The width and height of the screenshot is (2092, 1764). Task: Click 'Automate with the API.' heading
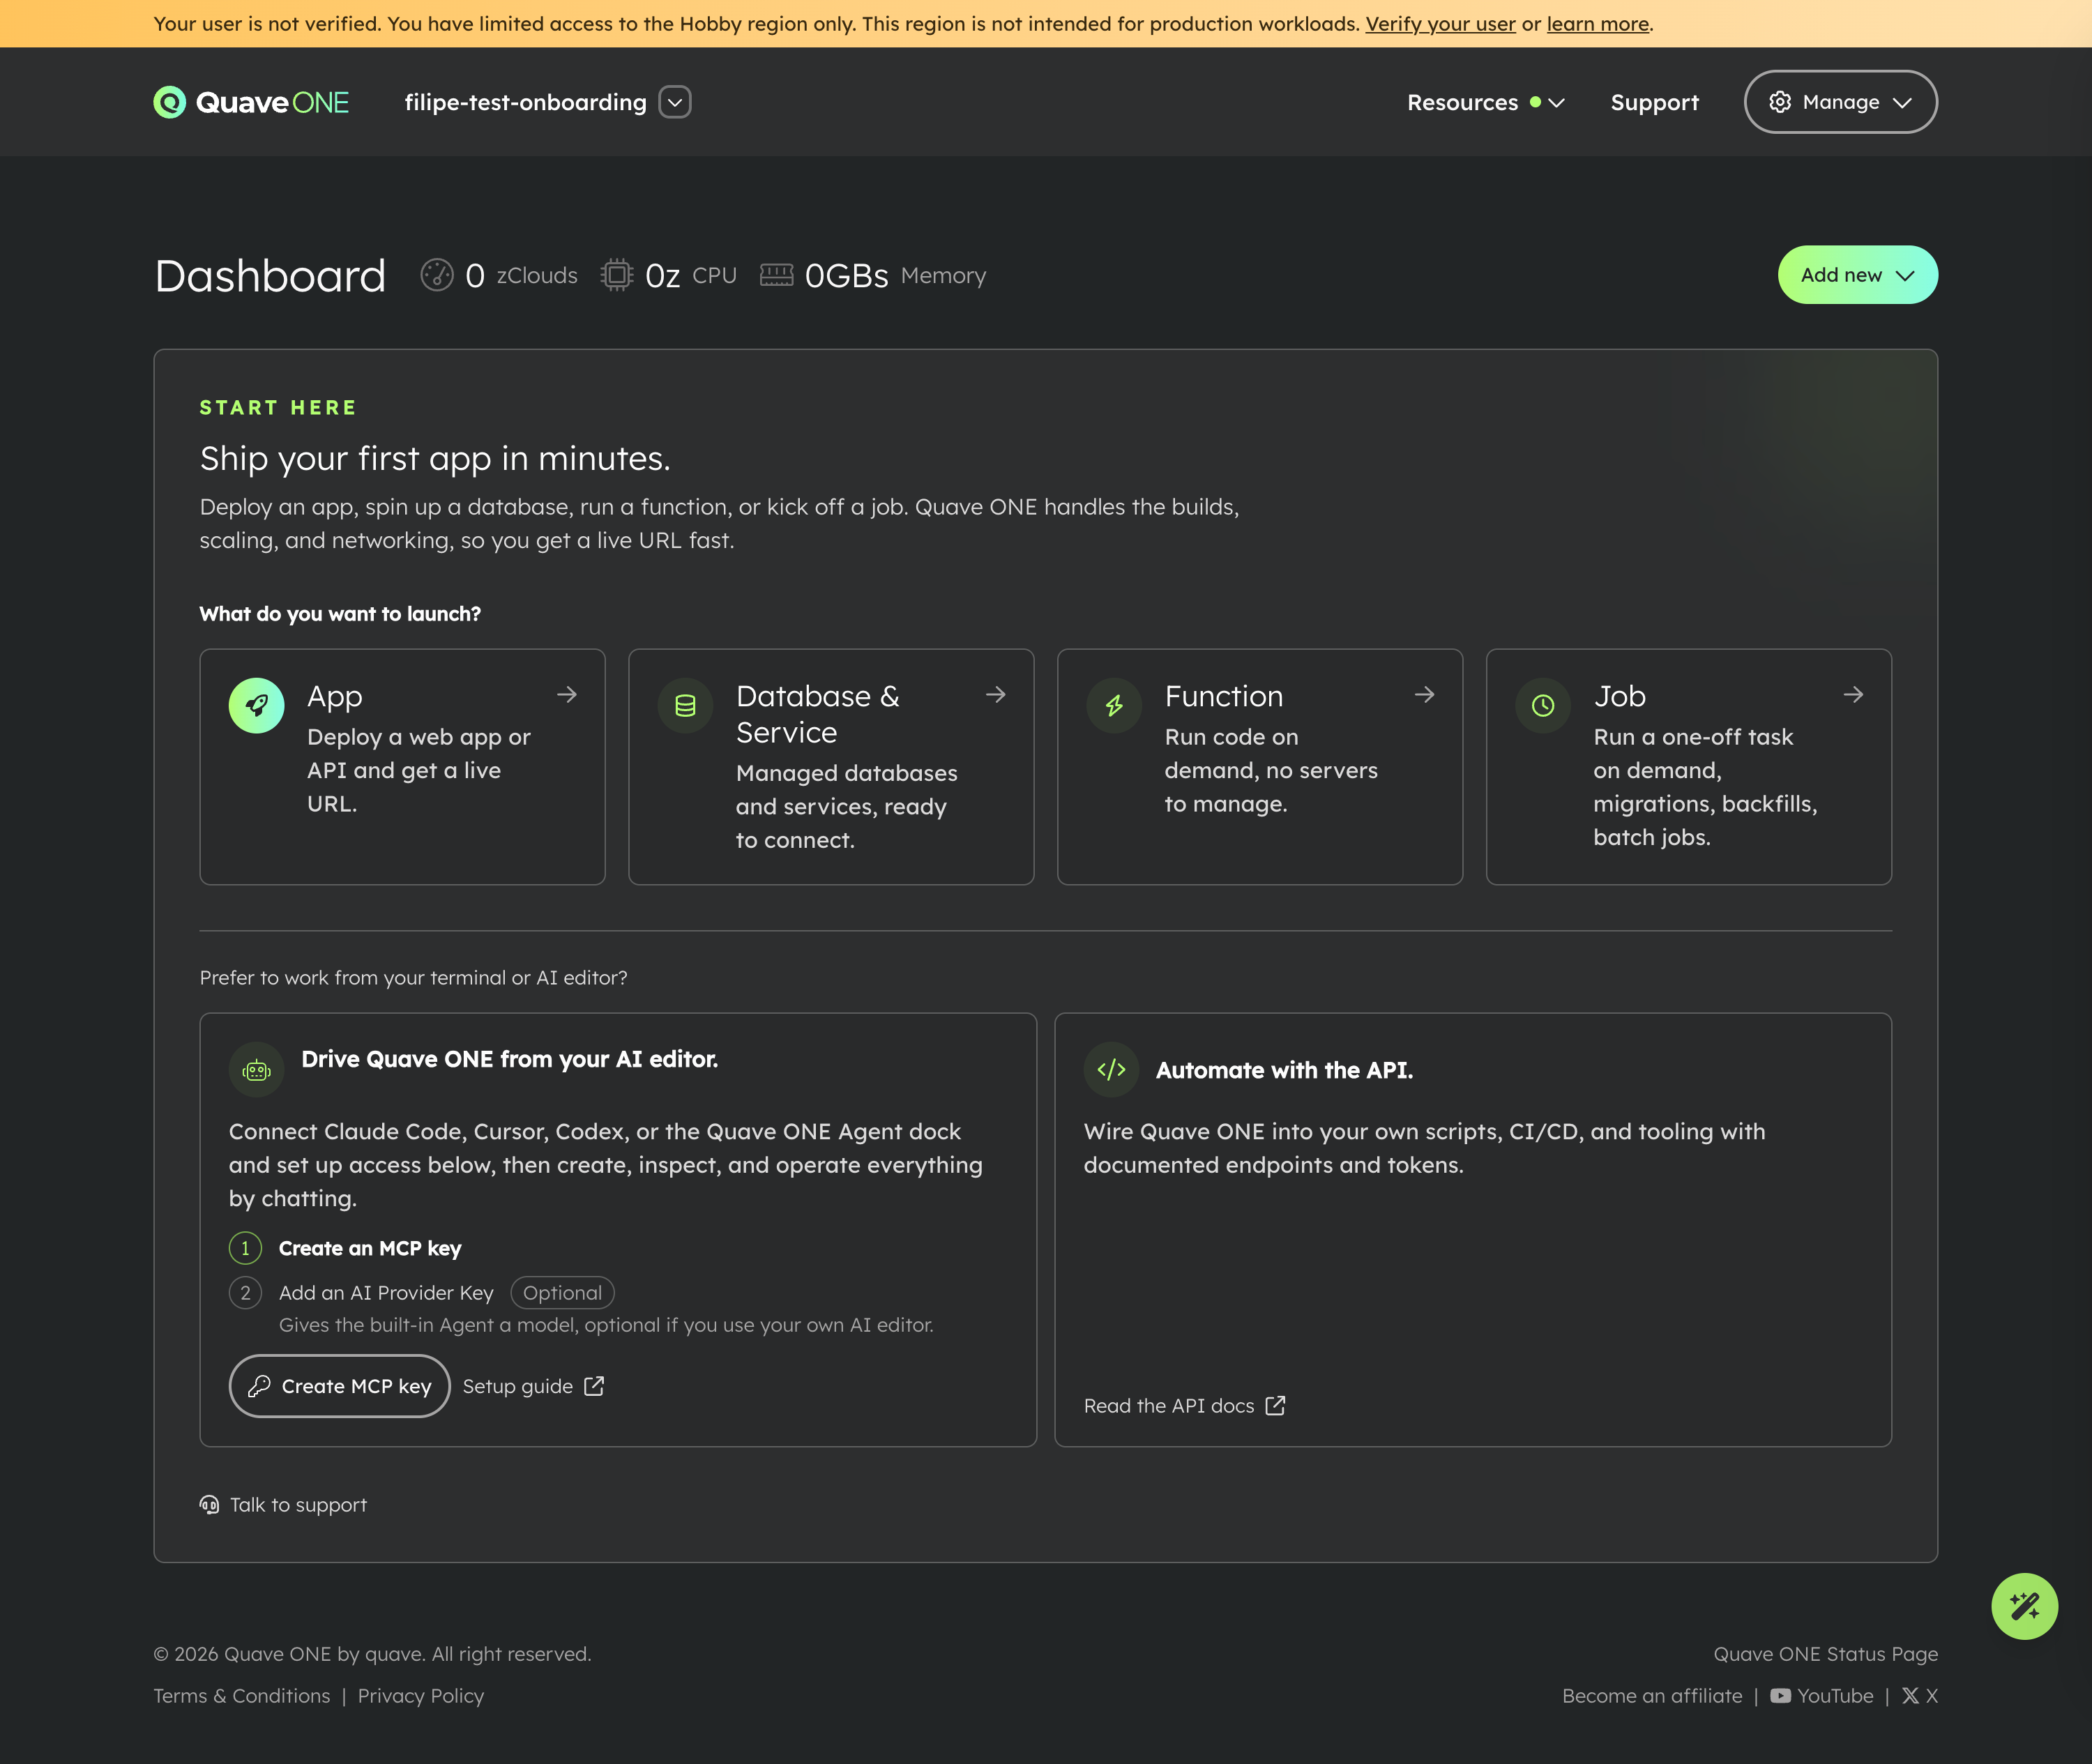pos(1284,1070)
